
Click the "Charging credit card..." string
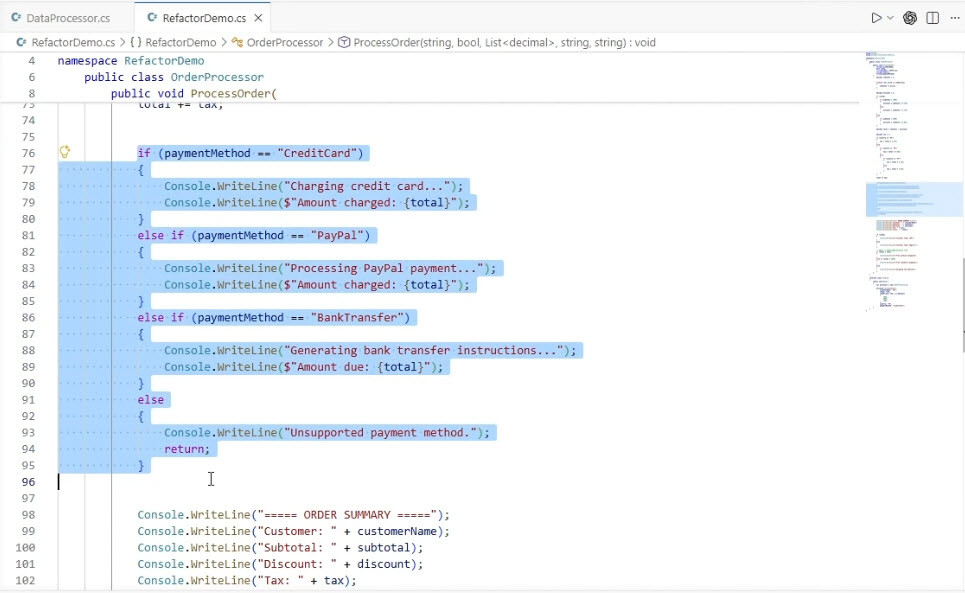pyautogui.click(x=367, y=186)
